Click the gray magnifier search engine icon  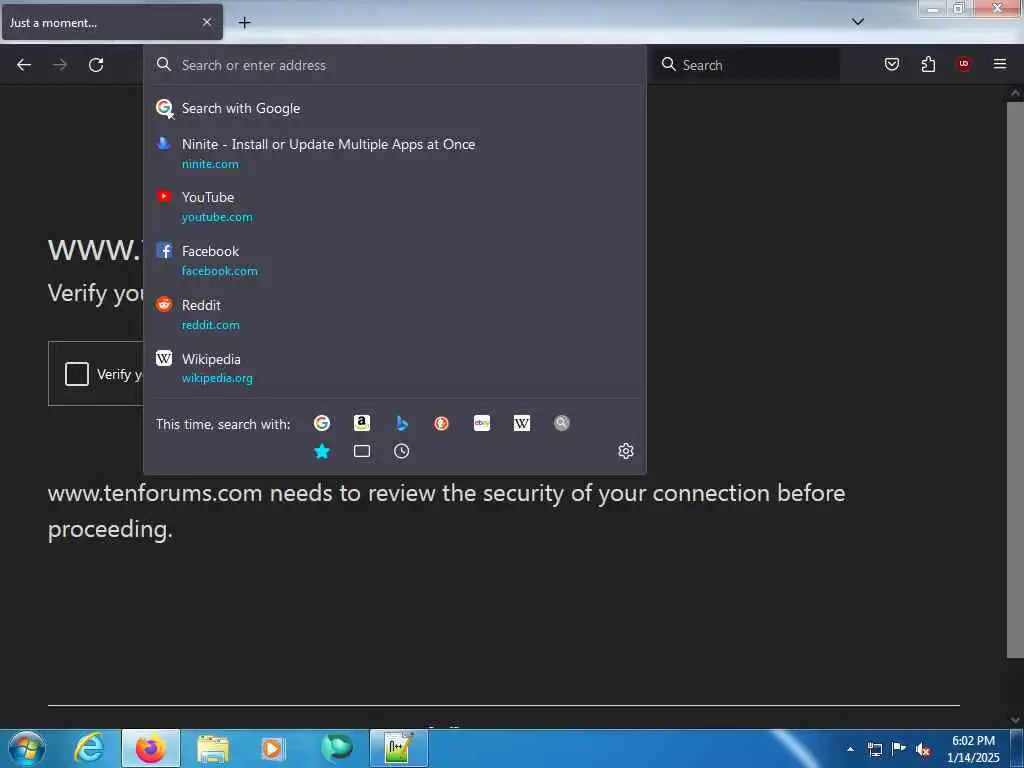[x=562, y=423]
